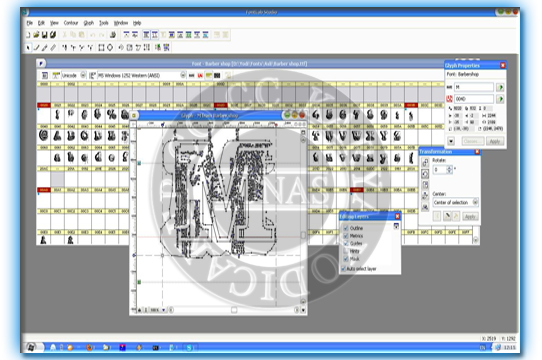Viewport: 542px width, 360px height.
Task: Open the zoom percentage dropdown in Glyph window
Action: click(163, 310)
